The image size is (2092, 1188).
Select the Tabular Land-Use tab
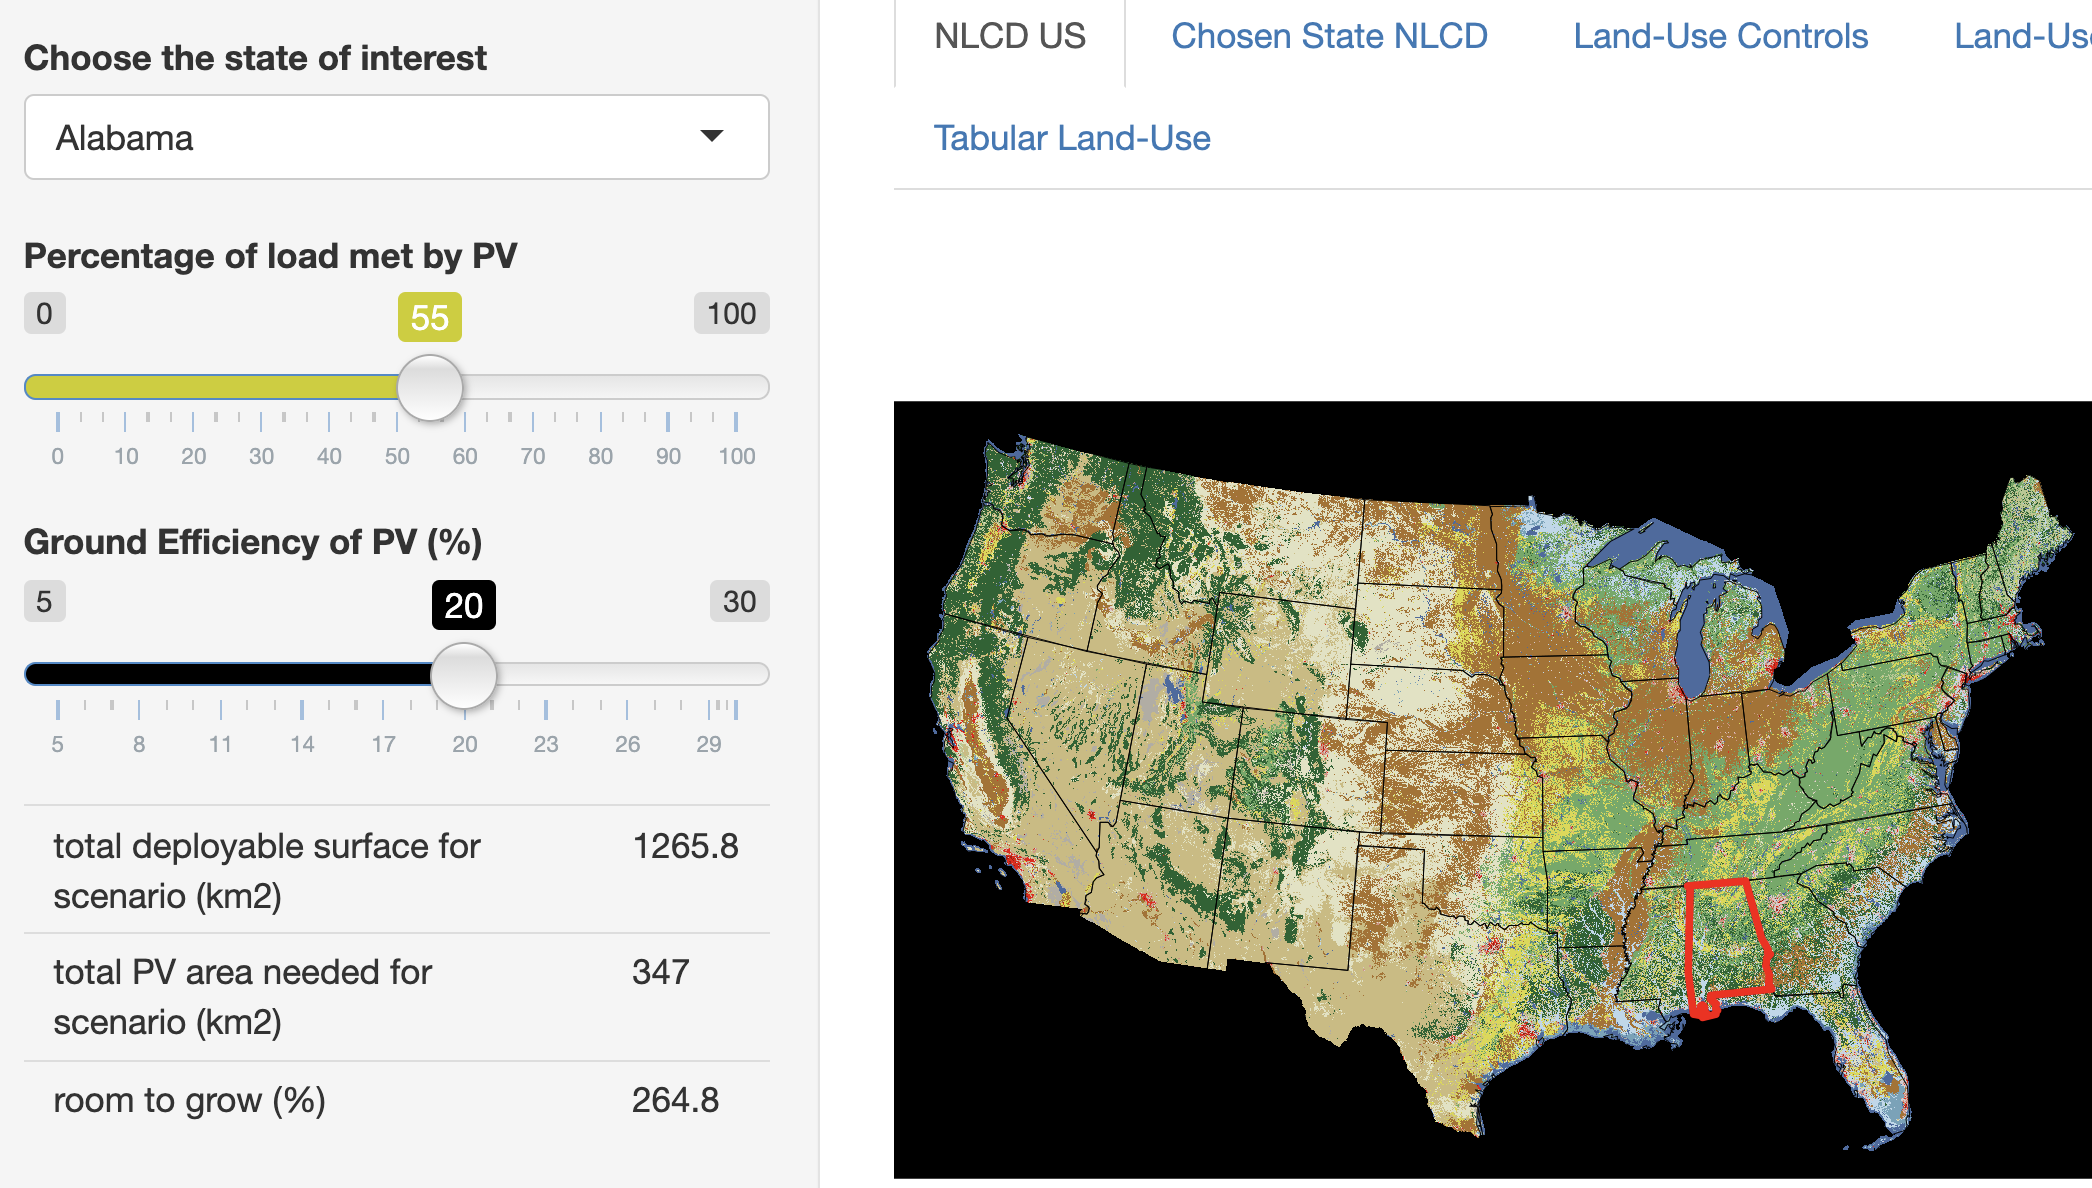(1072, 138)
